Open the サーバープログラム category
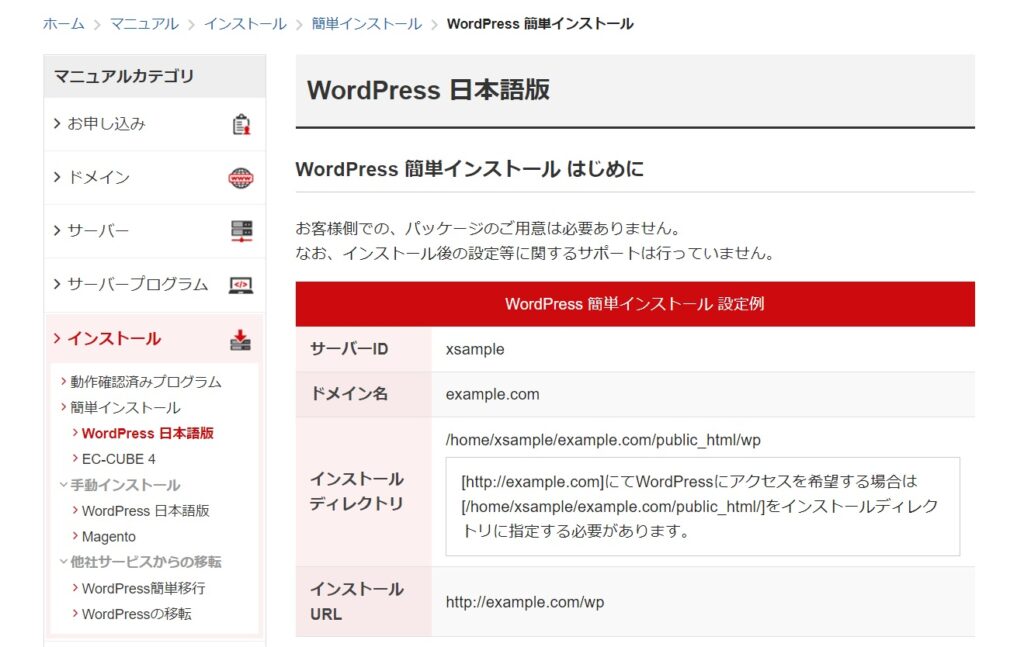This screenshot has height=647, width=1024. point(155,285)
